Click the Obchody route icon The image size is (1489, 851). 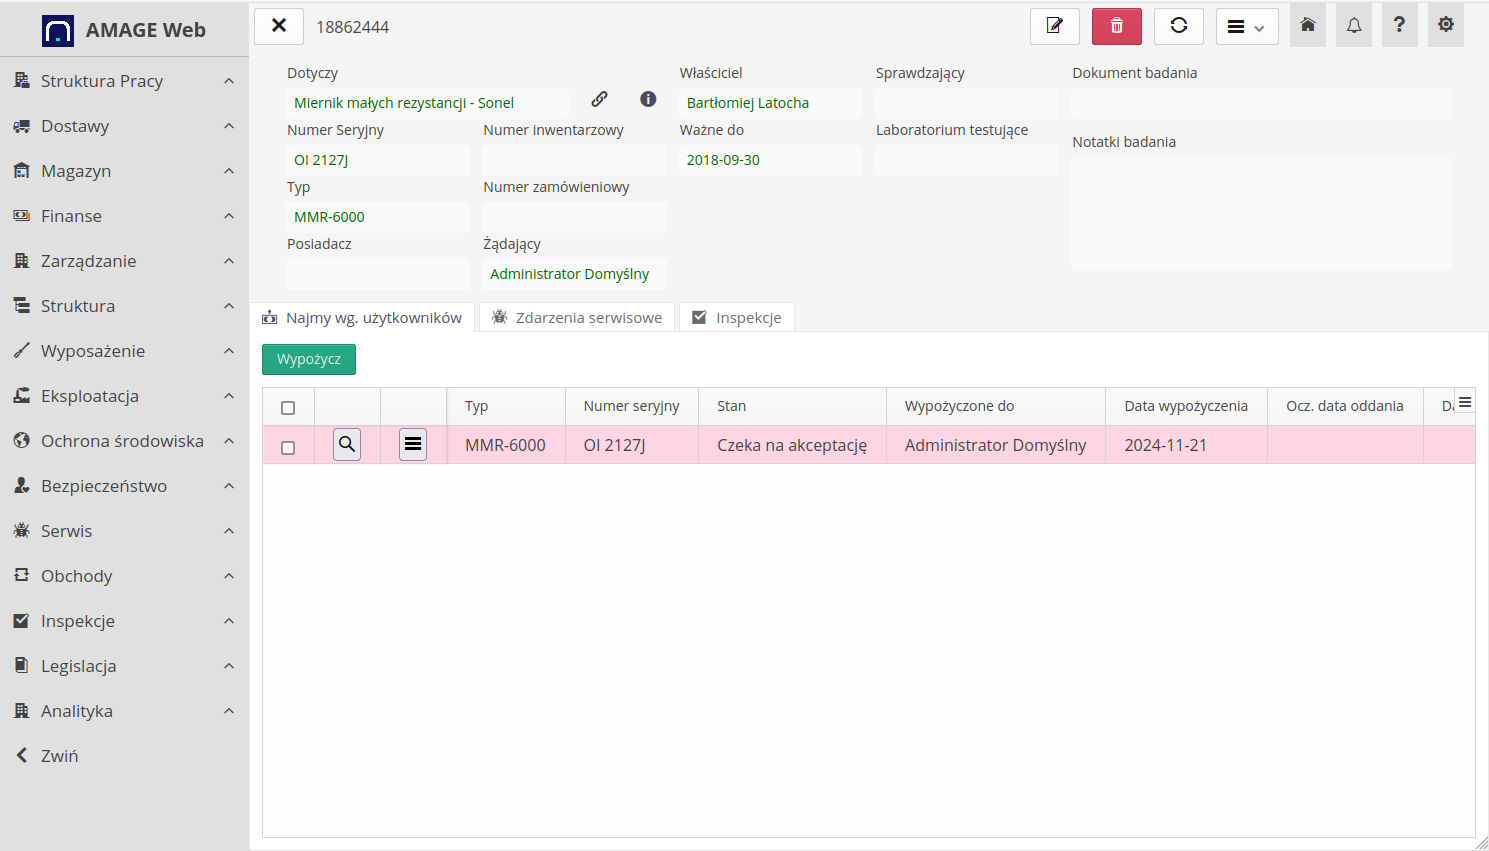pos(22,576)
